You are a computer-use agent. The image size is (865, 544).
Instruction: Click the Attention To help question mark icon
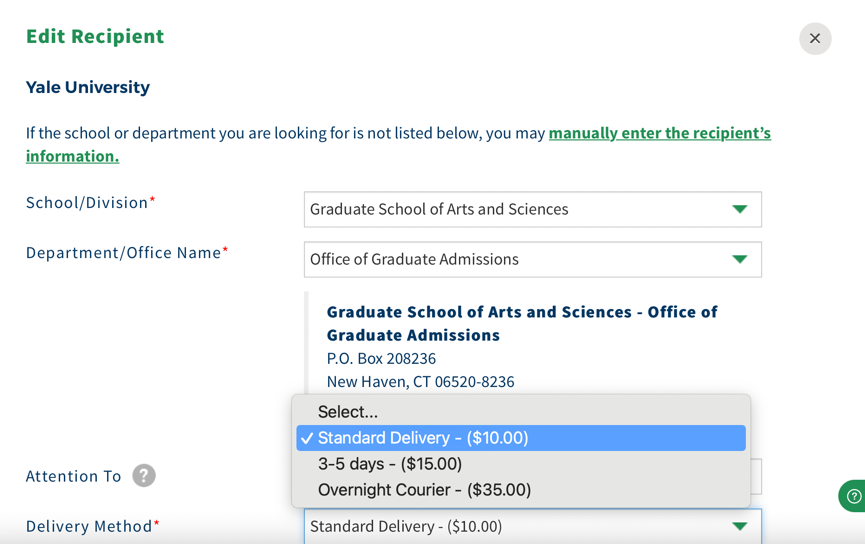pos(144,476)
